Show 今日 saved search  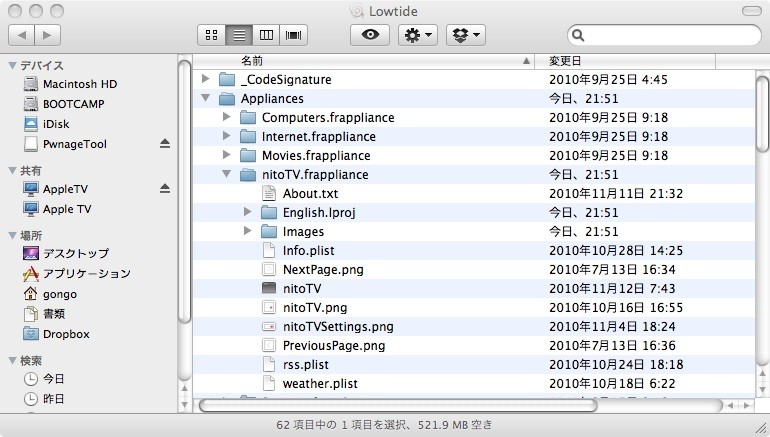point(53,379)
